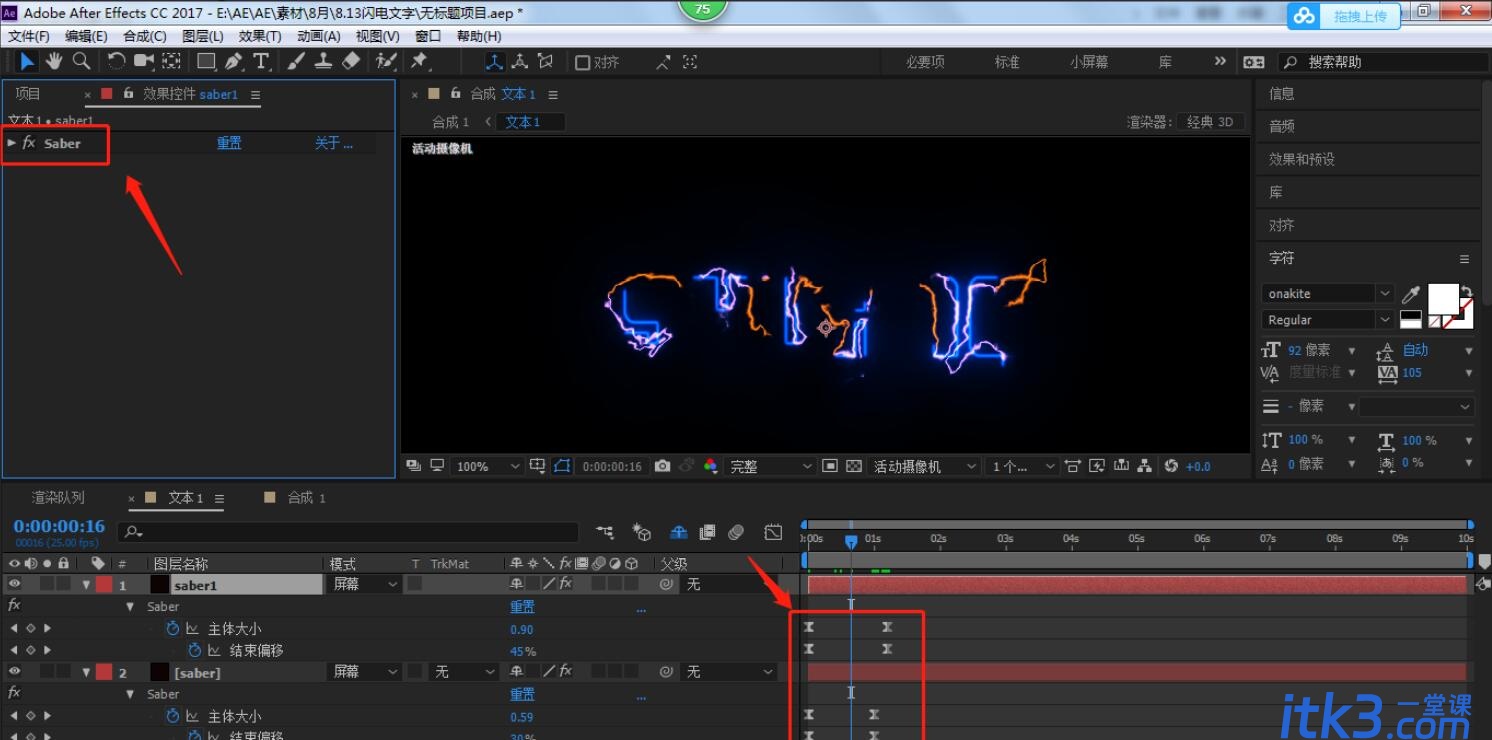Viewport: 1492px width, 740px height.
Task: Collapse the [saber] layer 2 twirl arrow
Action: pos(86,672)
